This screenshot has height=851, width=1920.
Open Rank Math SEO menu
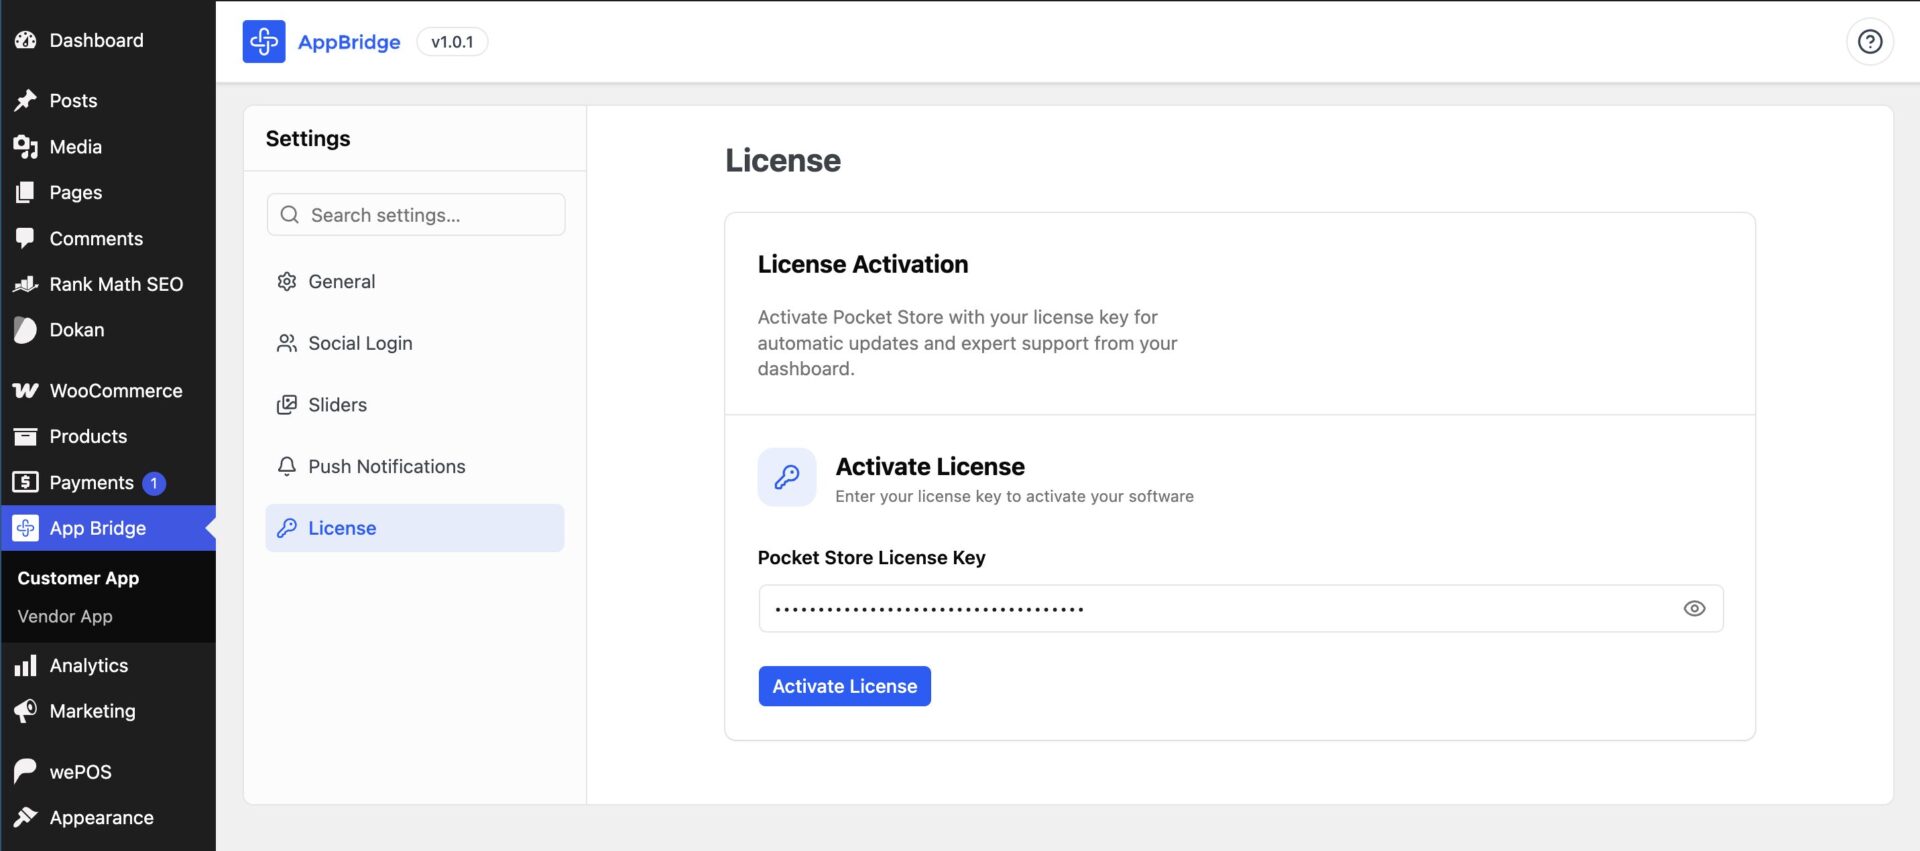pos(108,284)
